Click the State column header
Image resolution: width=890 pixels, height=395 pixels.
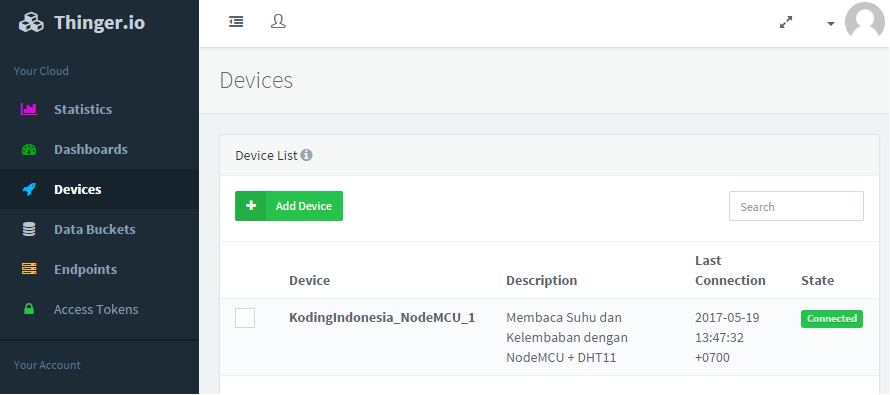point(817,280)
